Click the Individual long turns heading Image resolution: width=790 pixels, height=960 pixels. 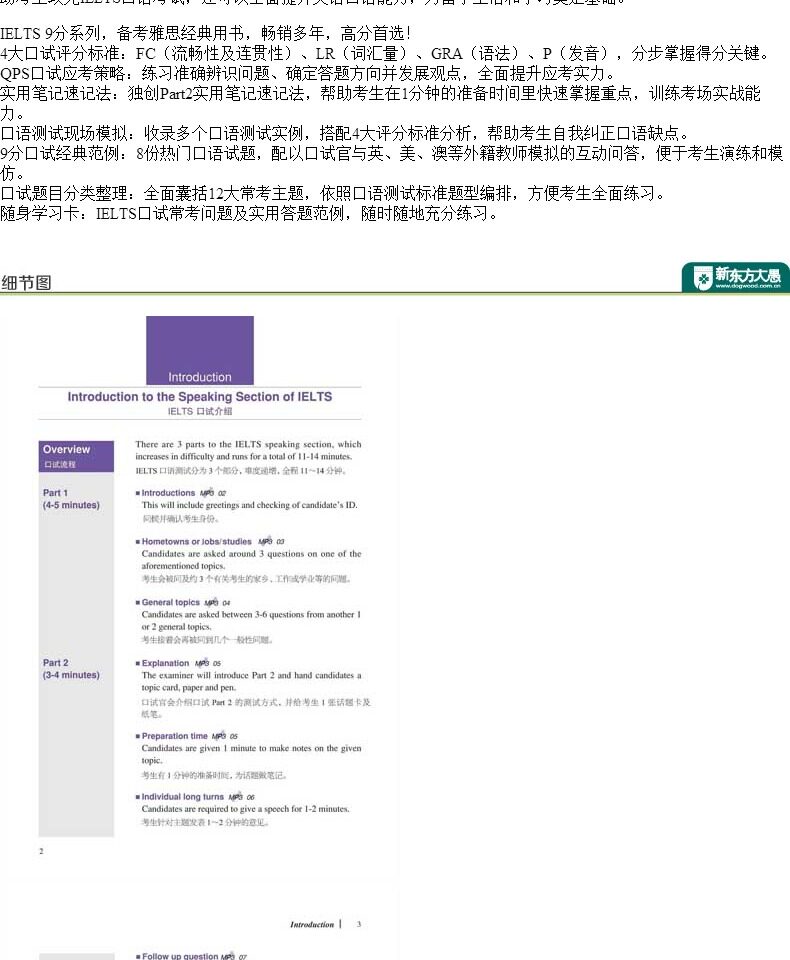click(180, 797)
